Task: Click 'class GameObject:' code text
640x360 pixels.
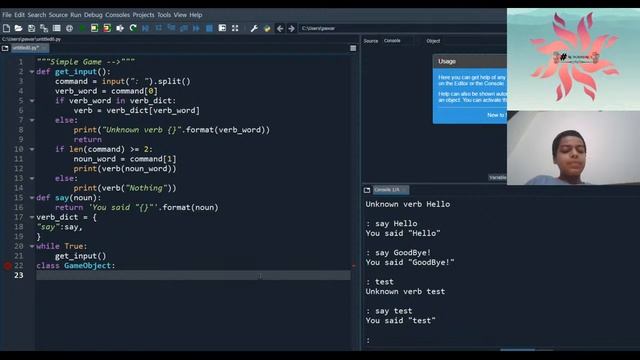Action: pos(76,266)
